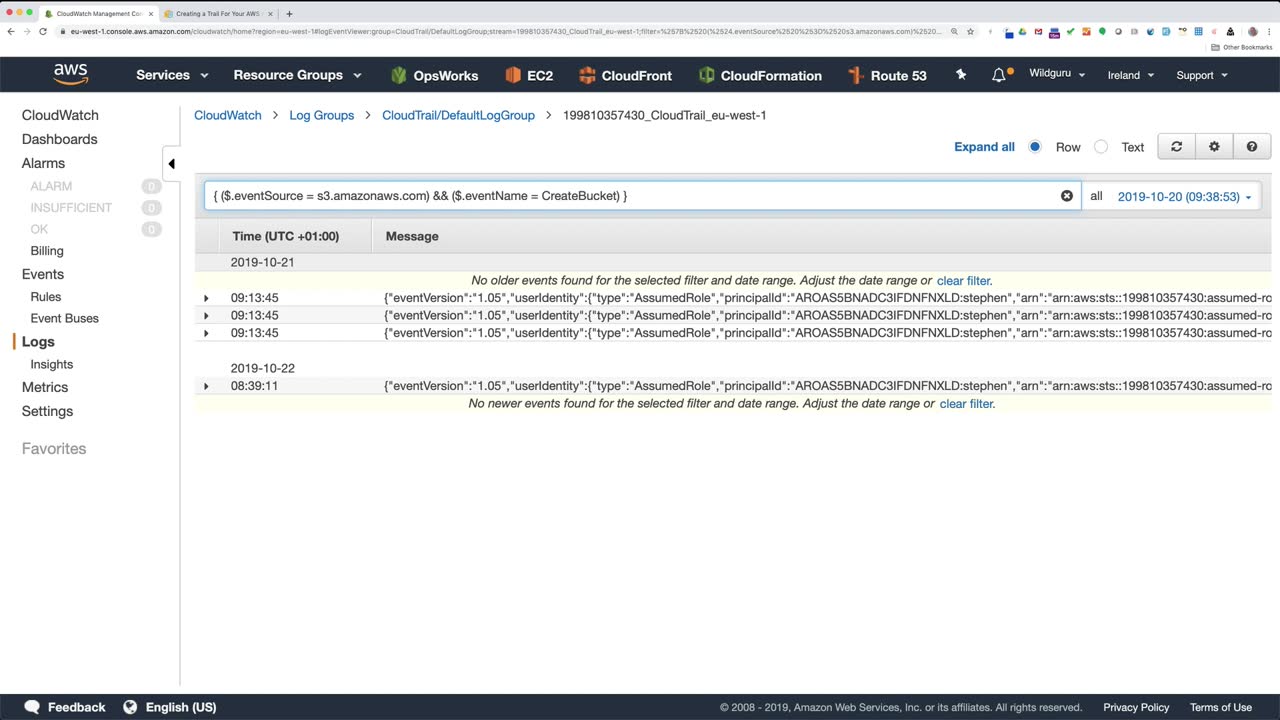This screenshot has height=720, width=1280.
Task: Open the Chrome profile avatar
Action: tap(1253, 31)
